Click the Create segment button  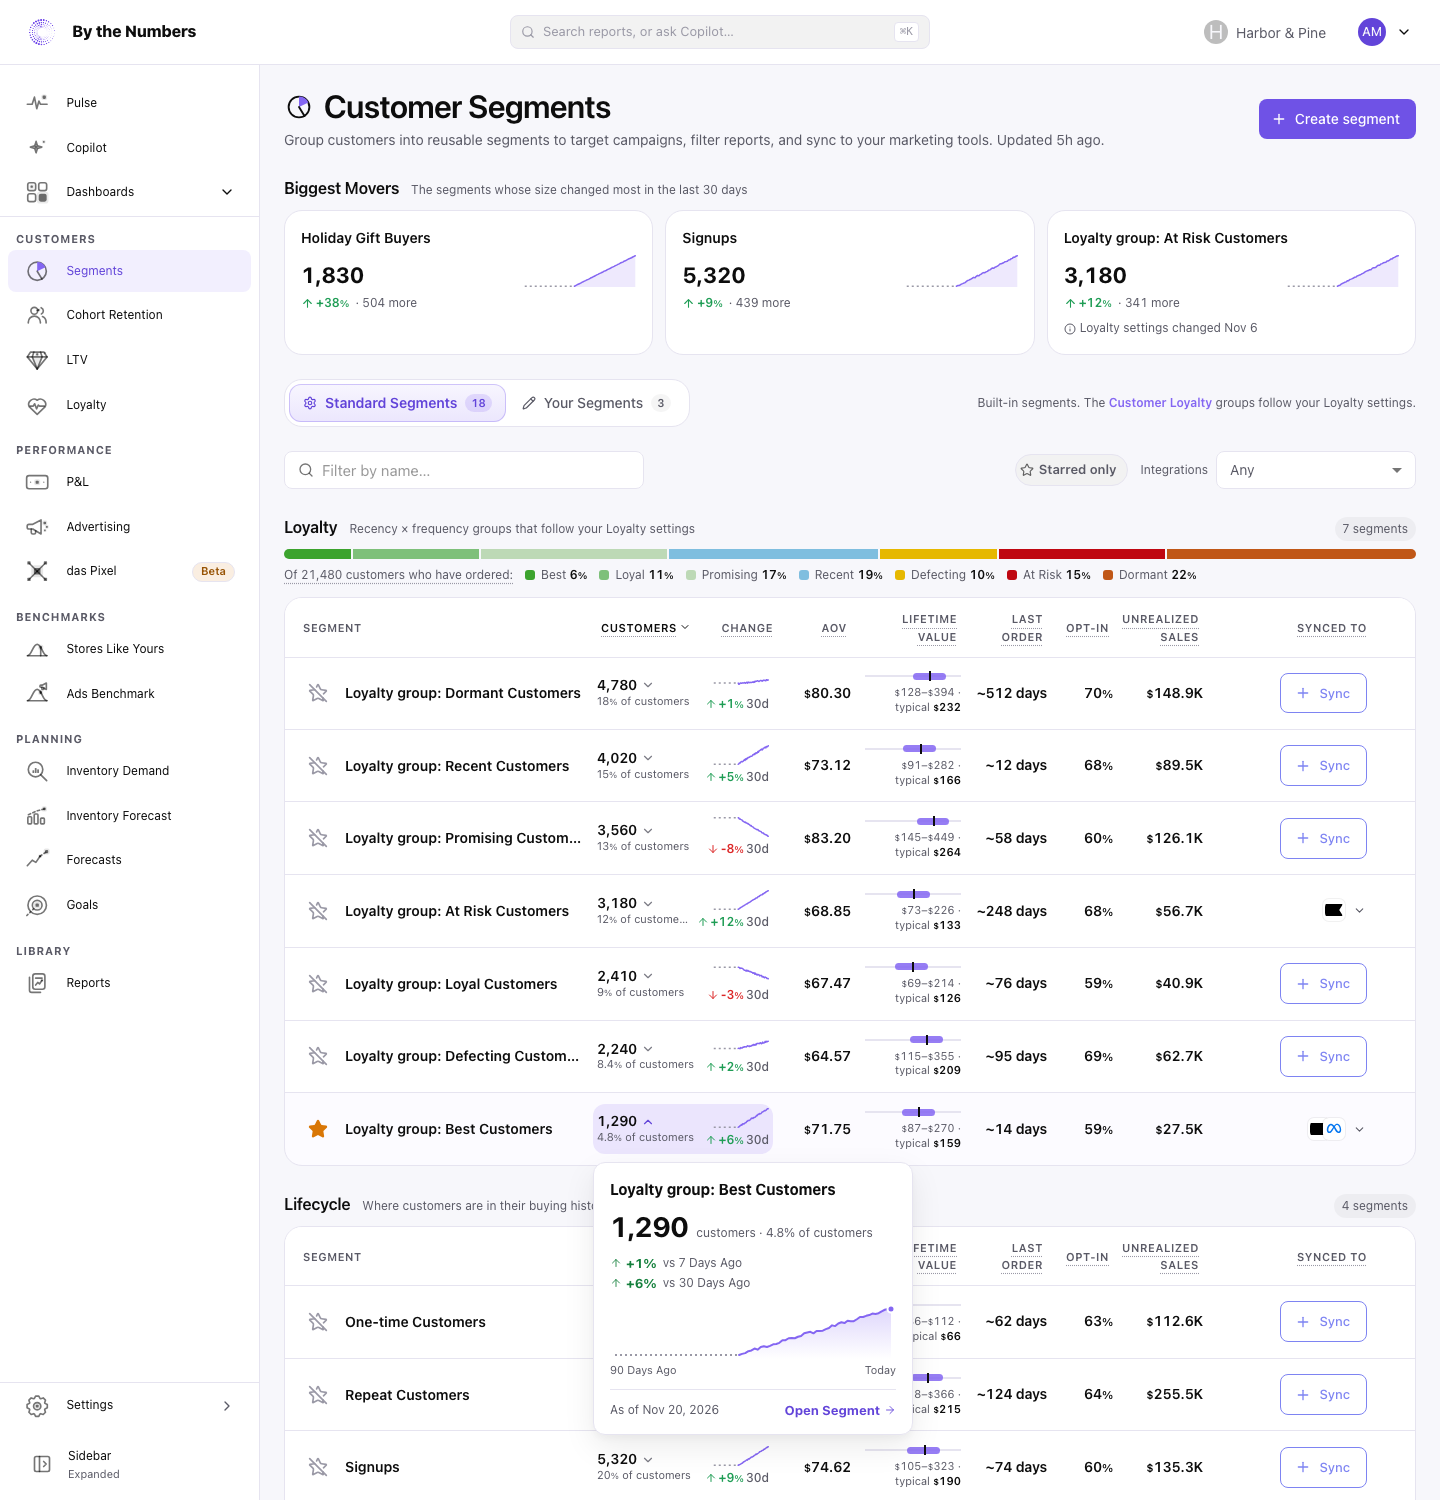[1337, 119]
